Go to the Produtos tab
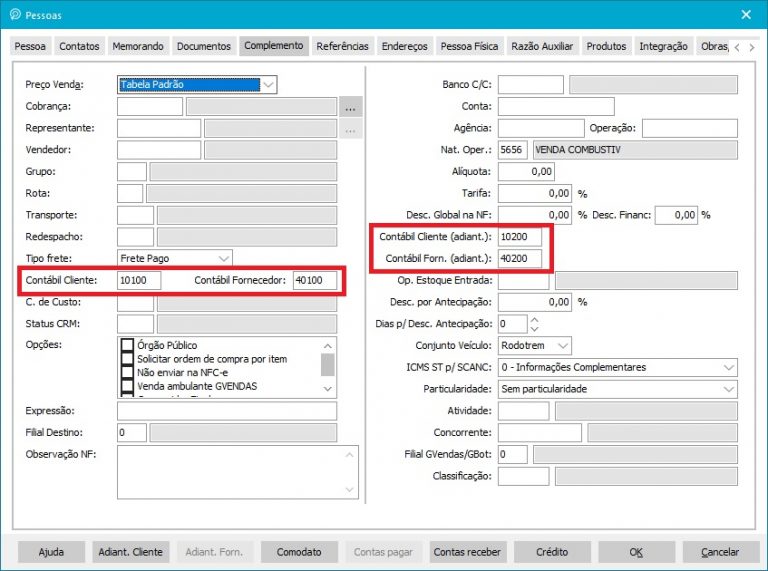Viewport: 768px width, 571px height. (606, 46)
